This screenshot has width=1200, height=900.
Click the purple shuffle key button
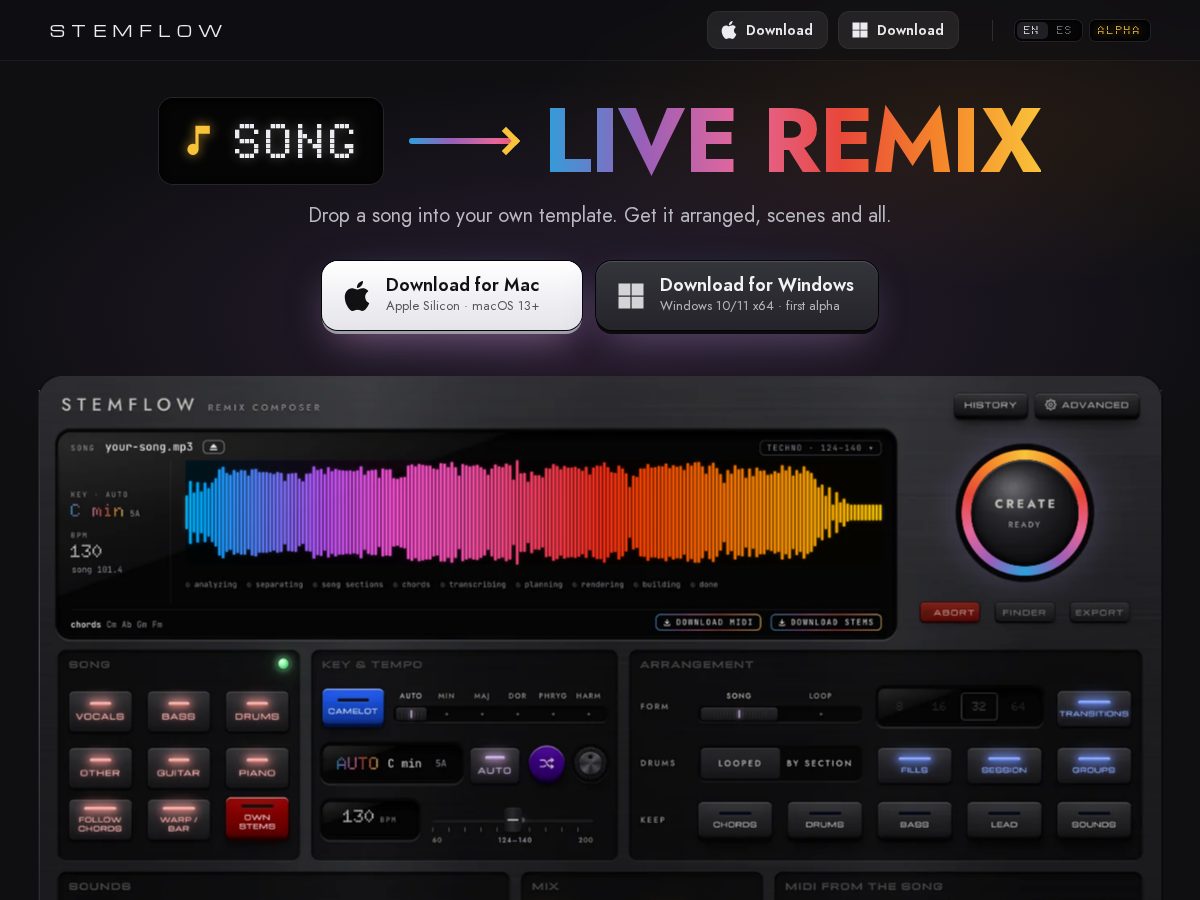point(547,764)
